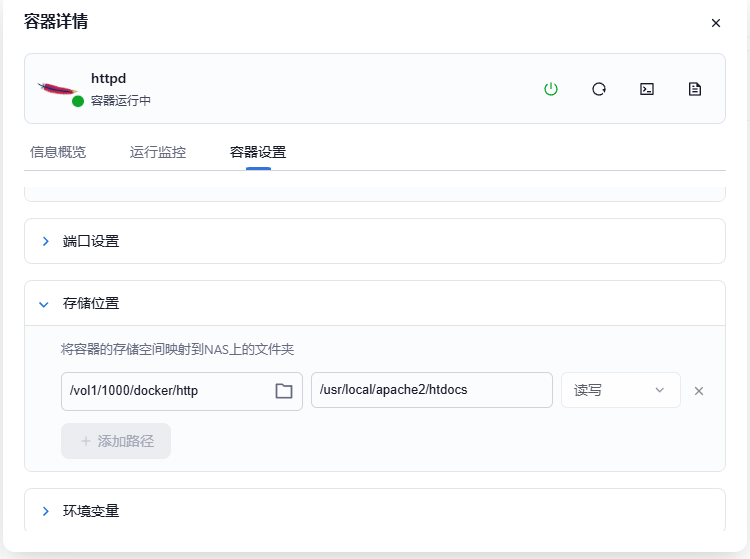Viewport: 750px width, 559px height.
Task: View the container log file
Action: tap(695, 89)
